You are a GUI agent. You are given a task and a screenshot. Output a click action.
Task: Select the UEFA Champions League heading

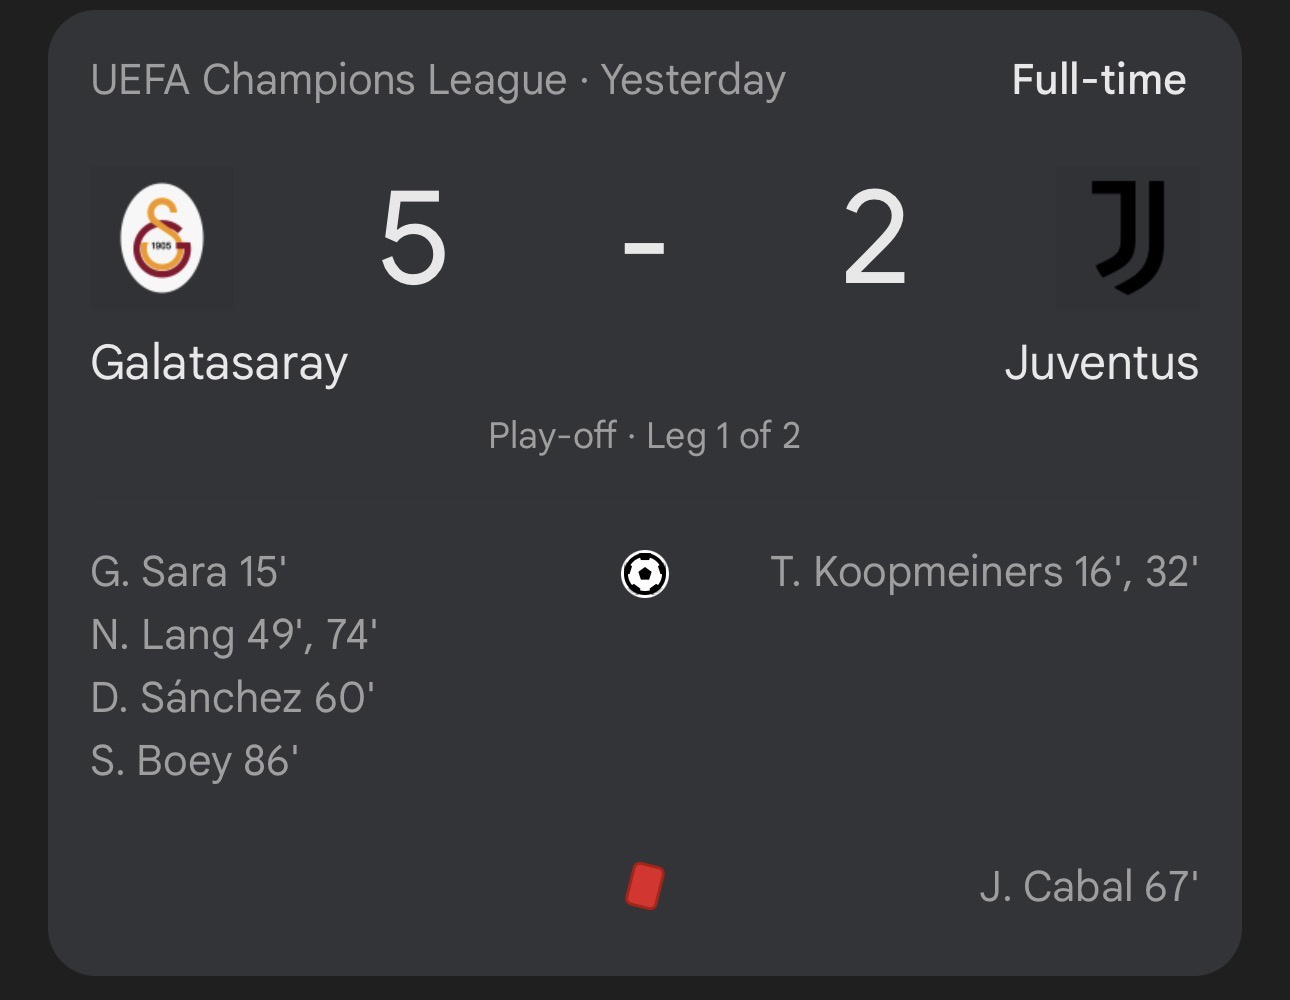pyautogui.click(x=328, y=80)
